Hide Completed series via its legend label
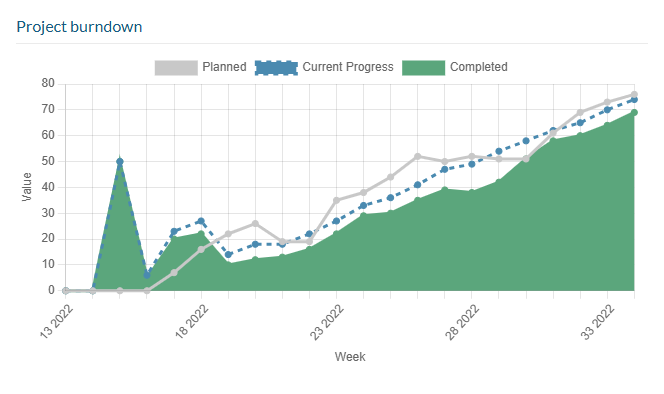Screen dimensions: 664x394 (479, 67)
